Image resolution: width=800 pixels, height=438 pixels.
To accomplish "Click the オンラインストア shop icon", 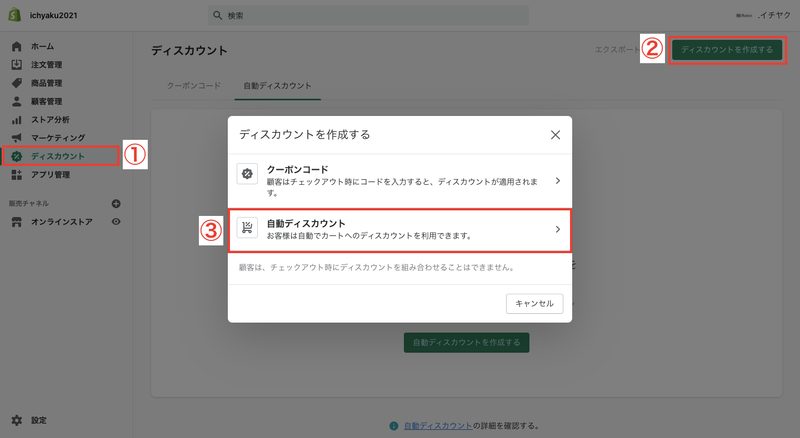I will pos(17,222).
